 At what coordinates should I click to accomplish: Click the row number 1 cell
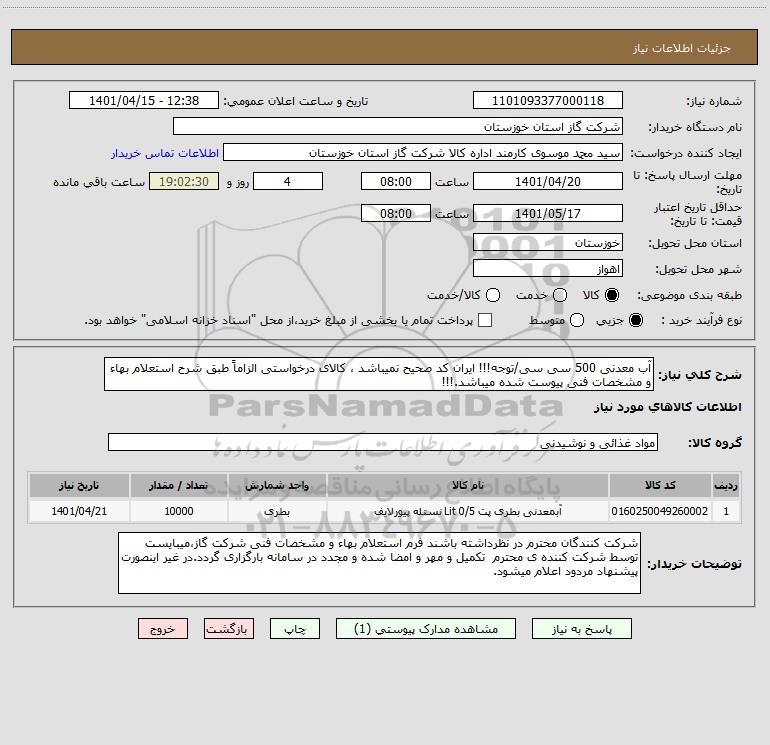tap(726, 511)
